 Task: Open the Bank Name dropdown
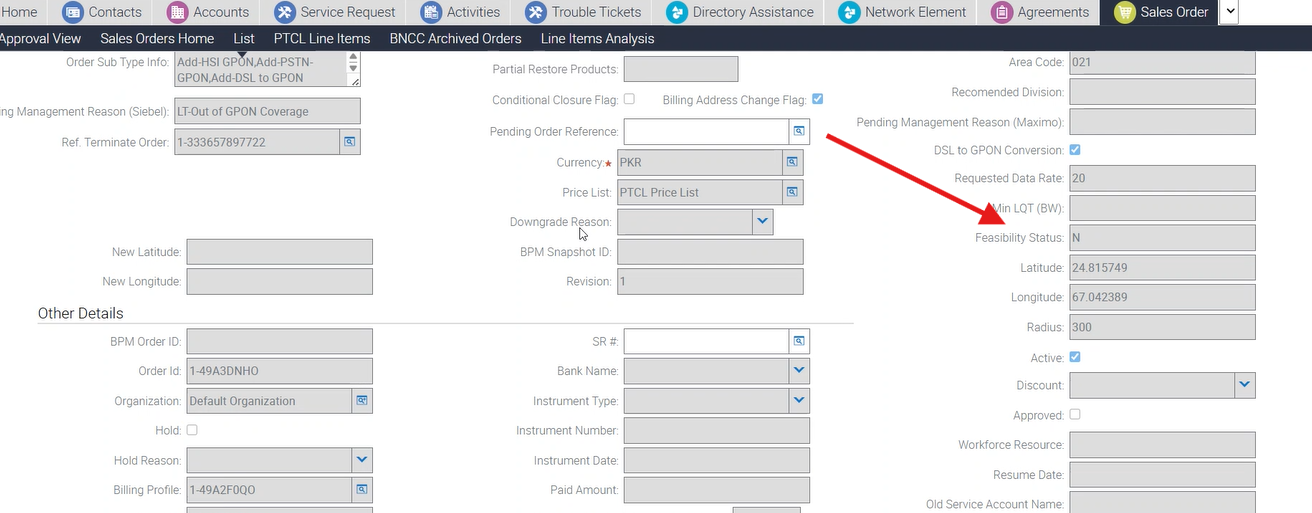pos(798,371)
